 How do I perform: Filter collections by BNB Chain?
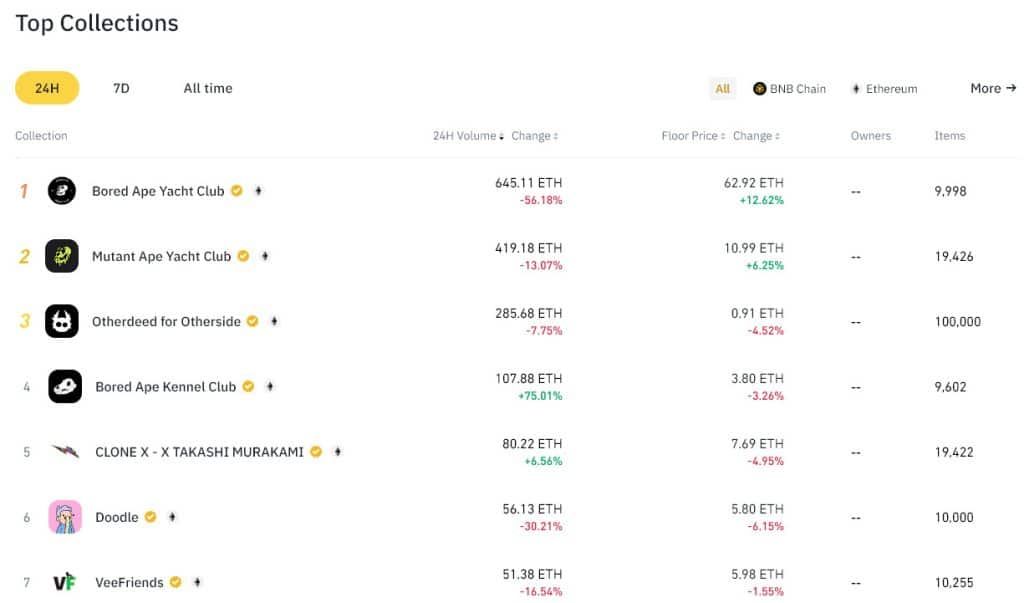(790, 89)
